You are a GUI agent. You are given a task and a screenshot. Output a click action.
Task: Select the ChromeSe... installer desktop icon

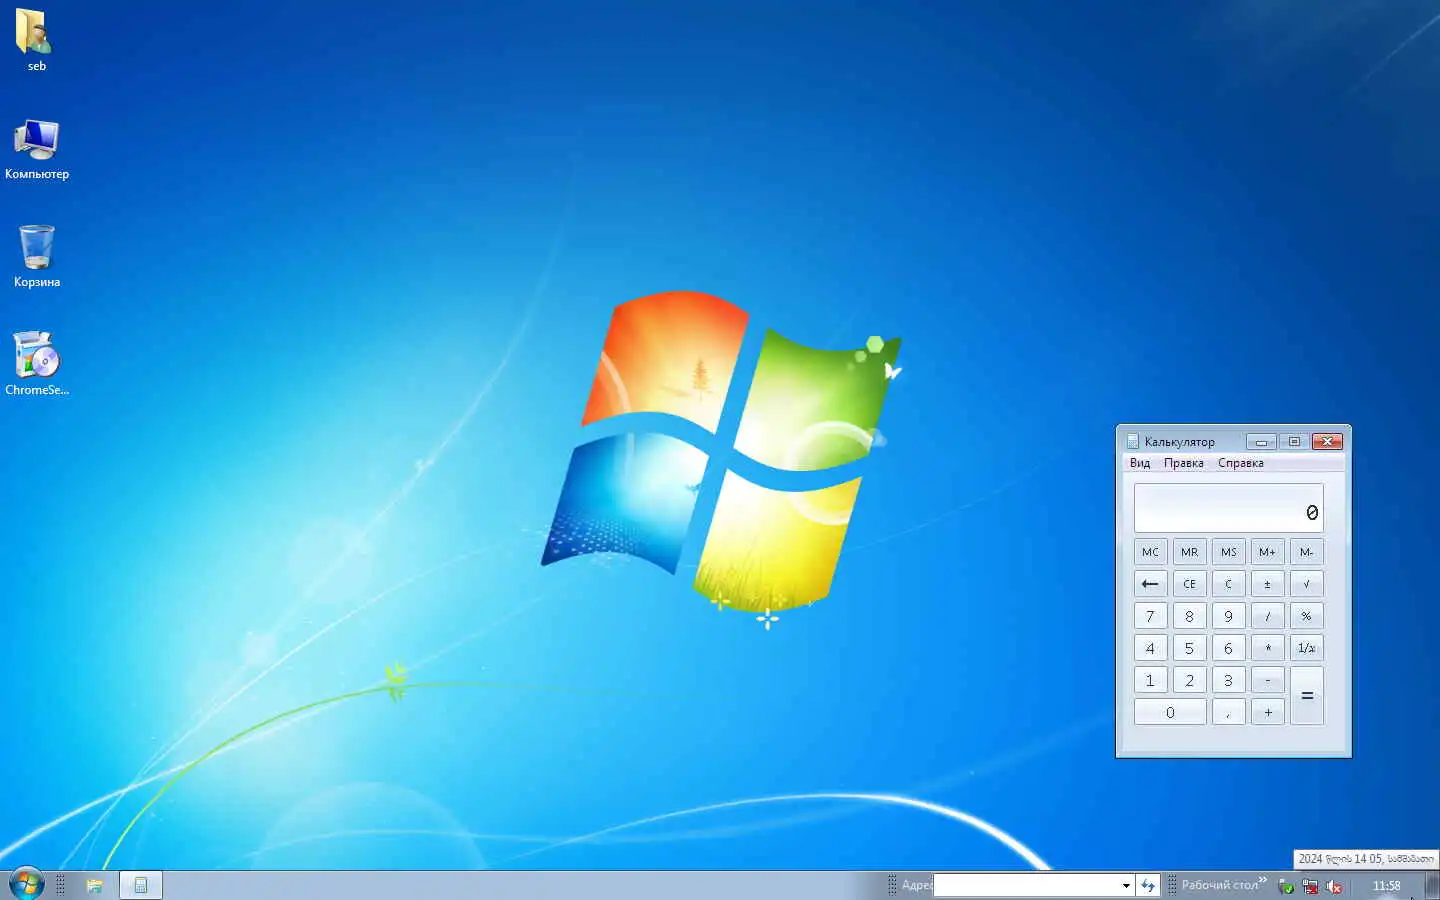37,364
